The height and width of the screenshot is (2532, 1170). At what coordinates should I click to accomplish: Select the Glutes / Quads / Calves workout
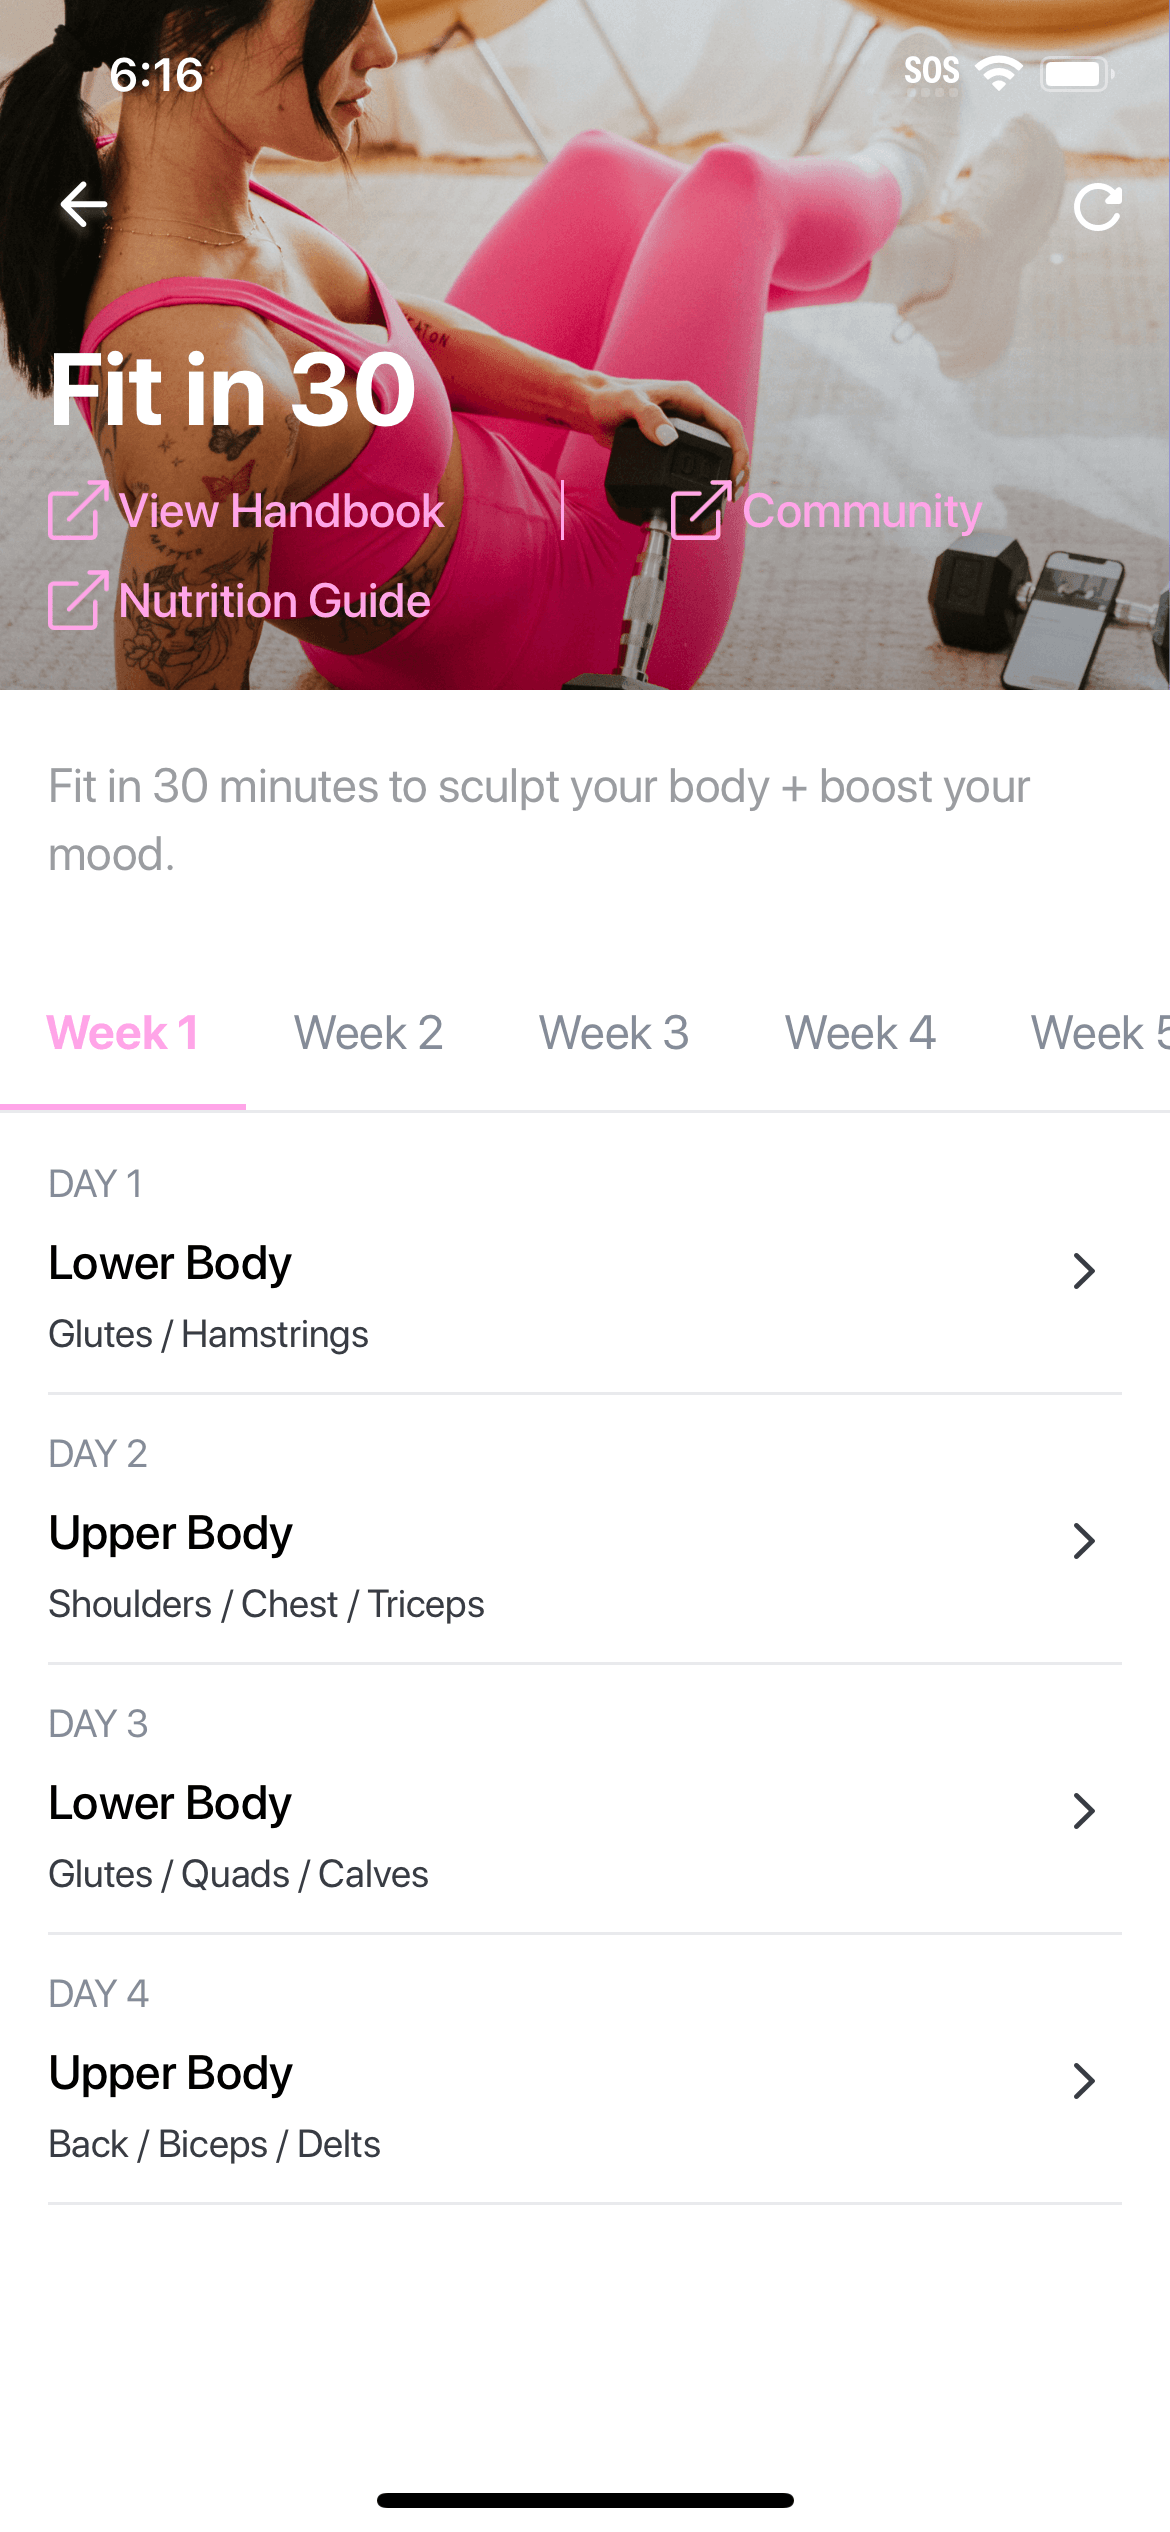coord(238,1874)
